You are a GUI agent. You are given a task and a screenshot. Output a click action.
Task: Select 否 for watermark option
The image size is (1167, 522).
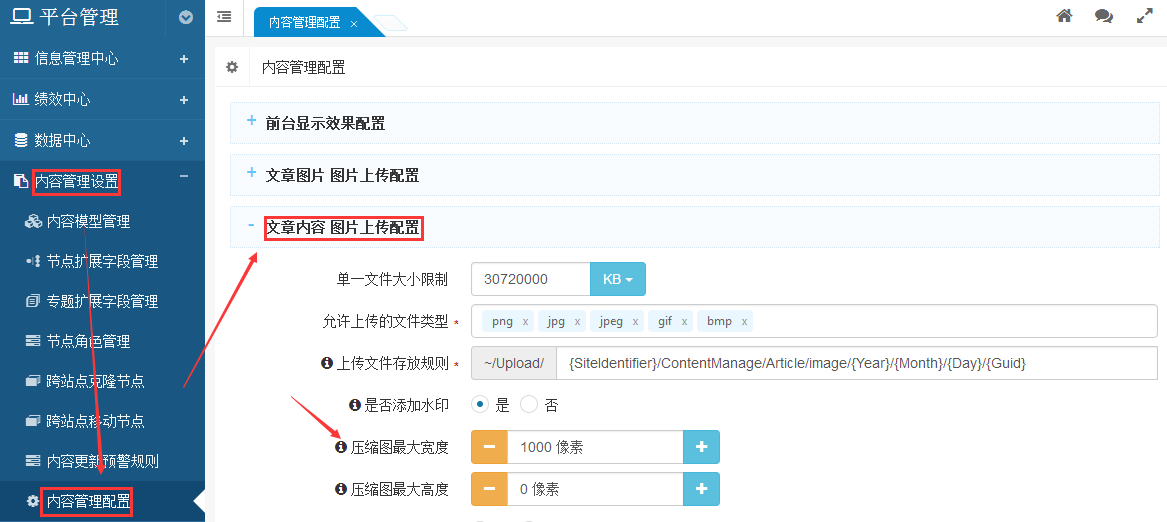(529, 405)
